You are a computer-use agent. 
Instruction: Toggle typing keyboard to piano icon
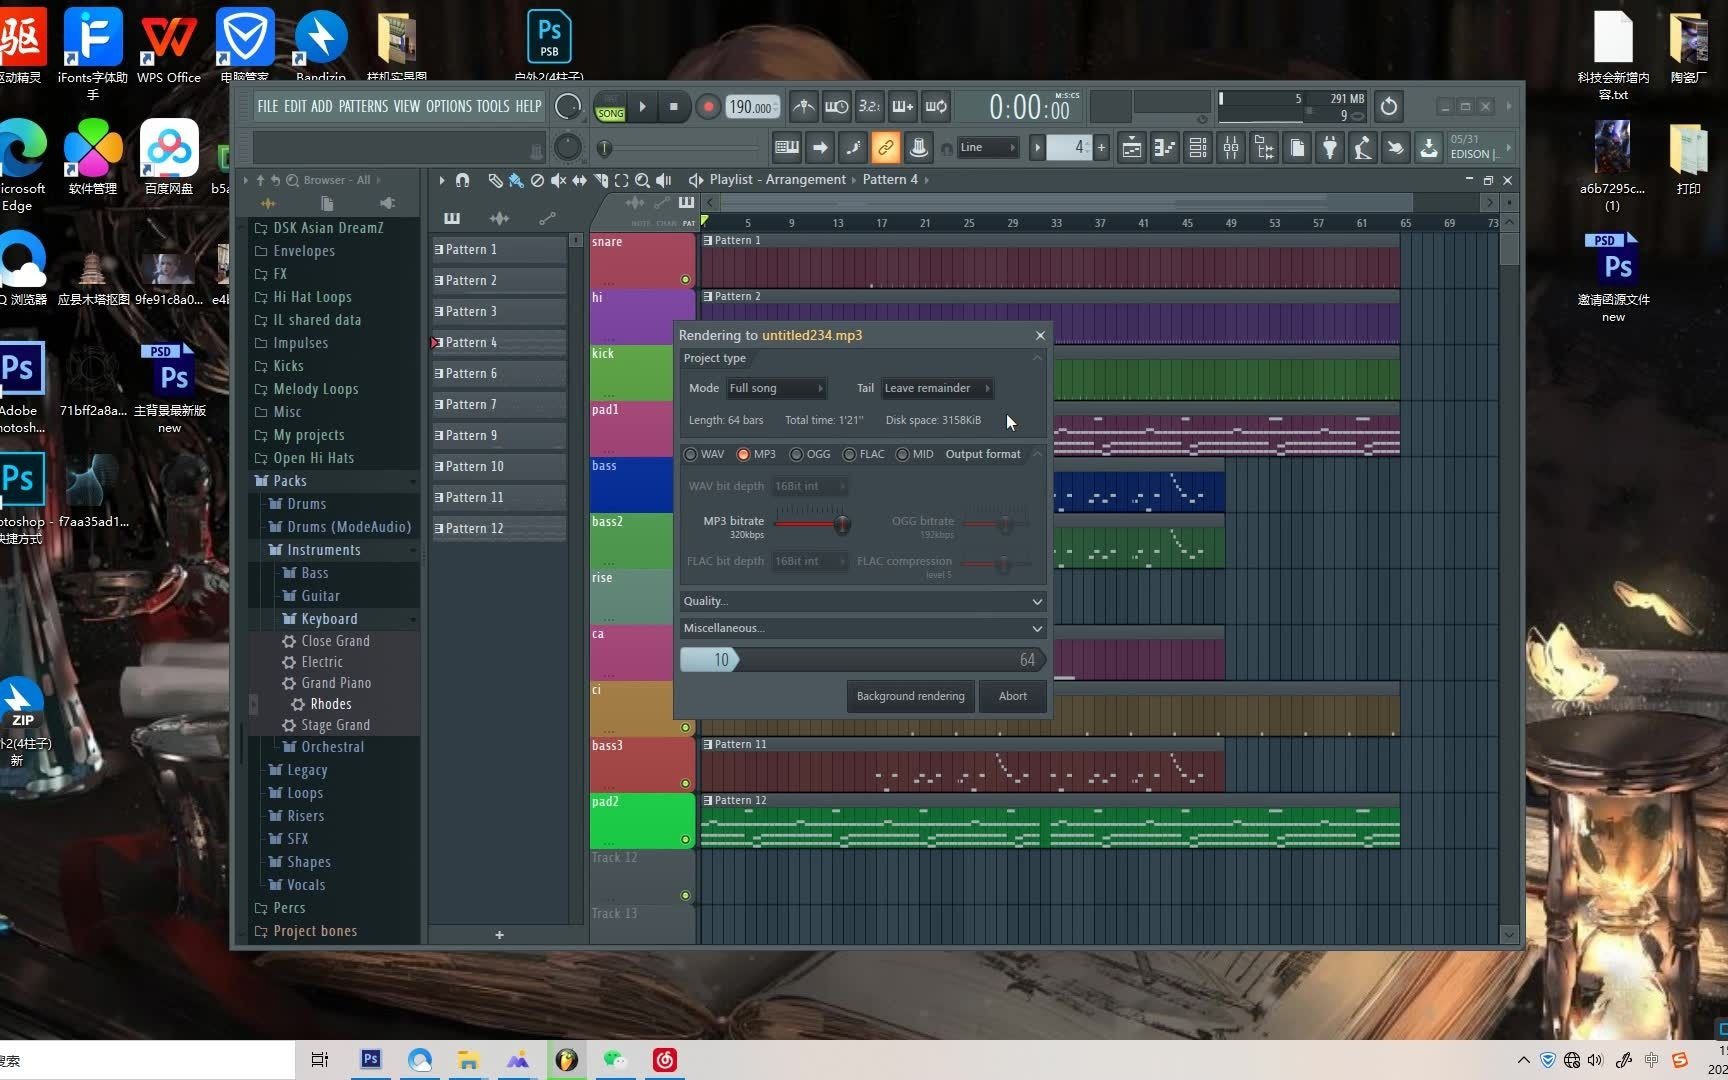point(787,148)
